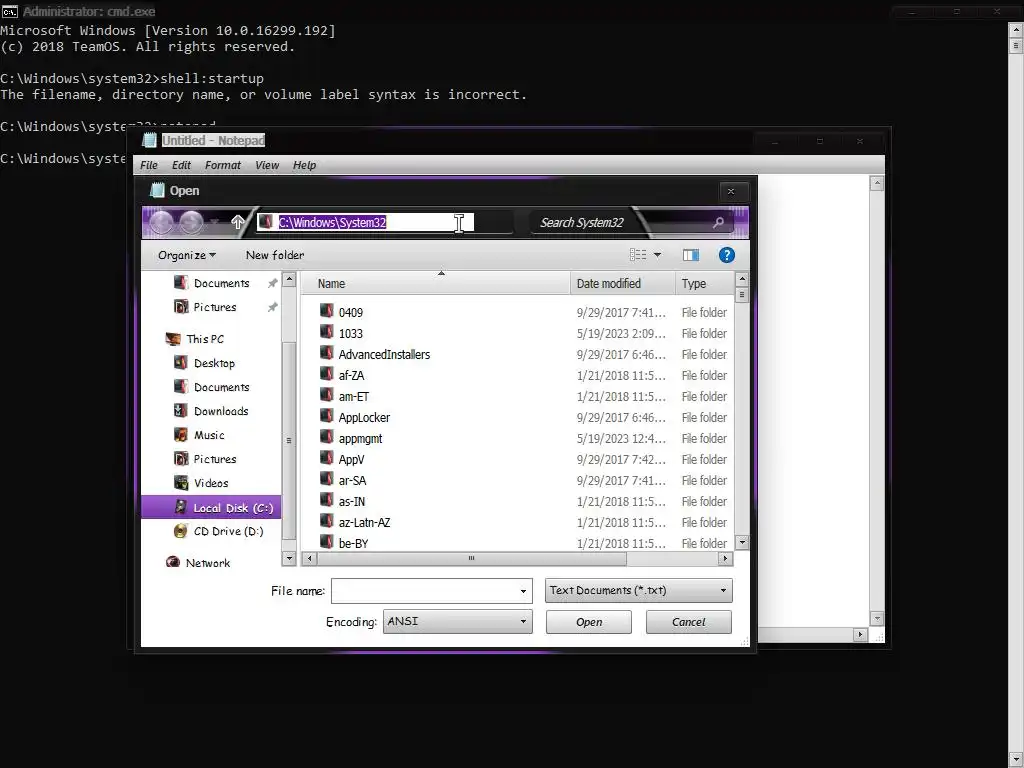
Task: Click the 1033 folder icon
Action: (x=327, y=332)
